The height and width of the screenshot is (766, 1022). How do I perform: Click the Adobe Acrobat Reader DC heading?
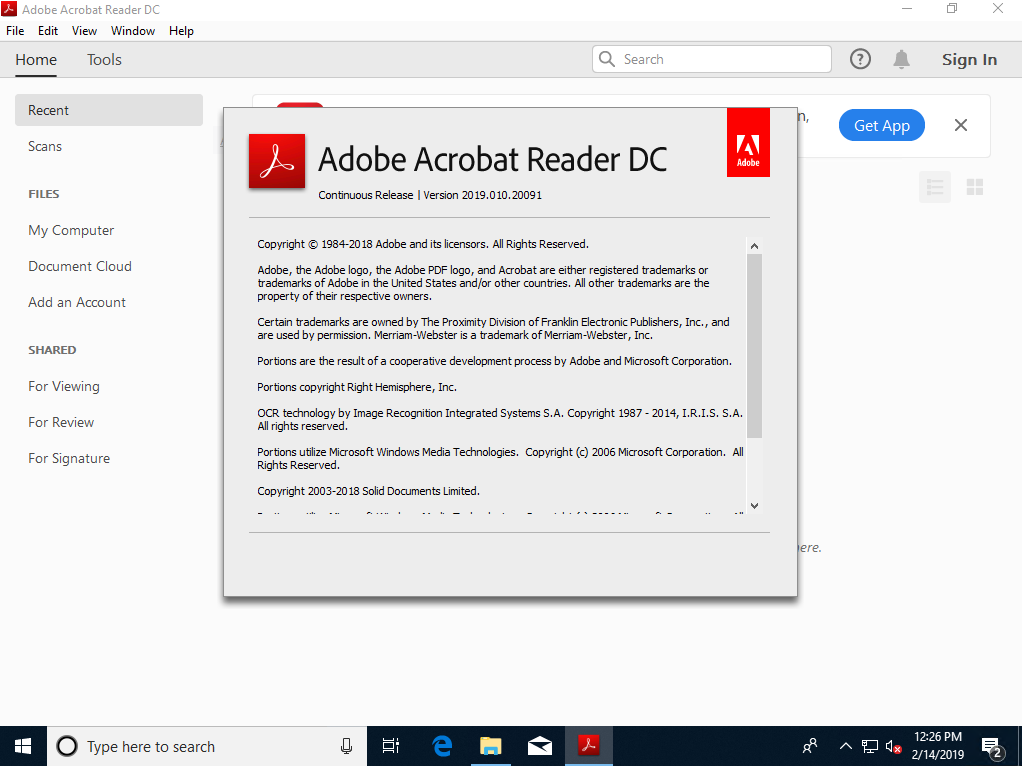tap(492, 159)
